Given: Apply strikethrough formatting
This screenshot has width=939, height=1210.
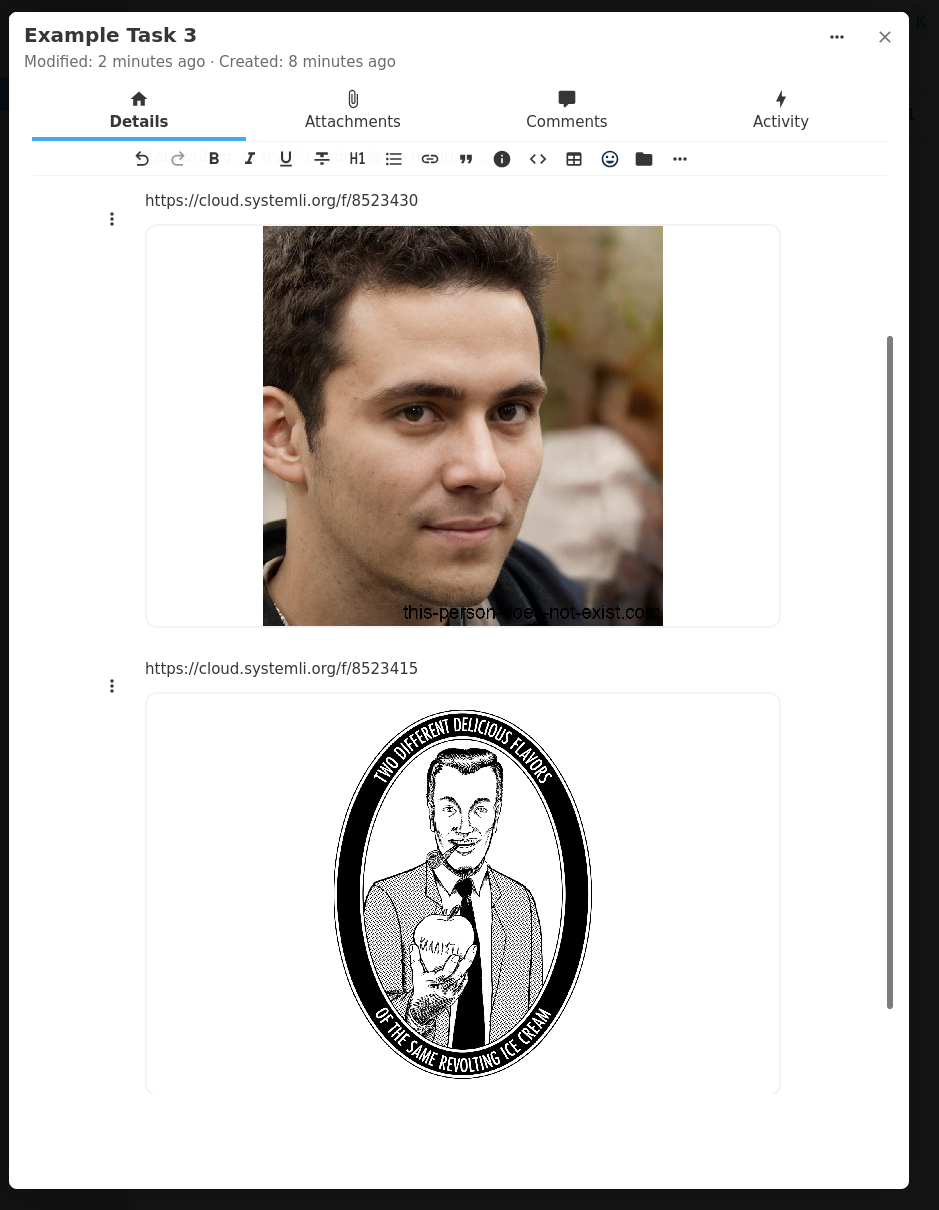Looking at the screenshot, I should pos(322,159).
